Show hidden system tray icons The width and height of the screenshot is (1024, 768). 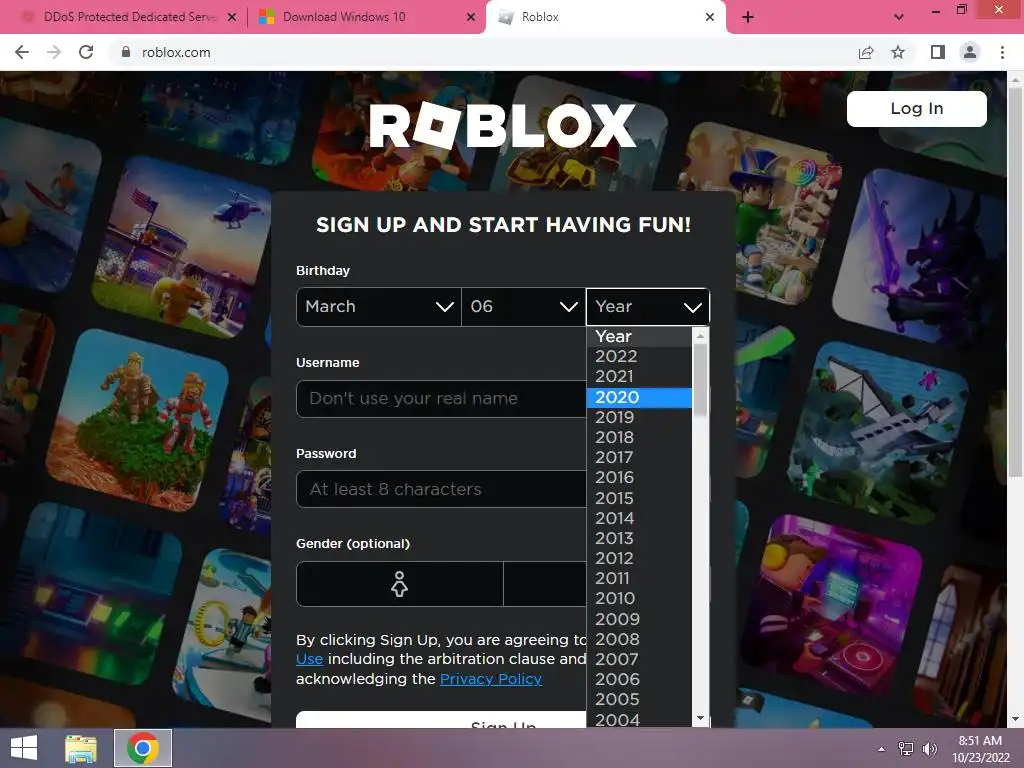882,749
